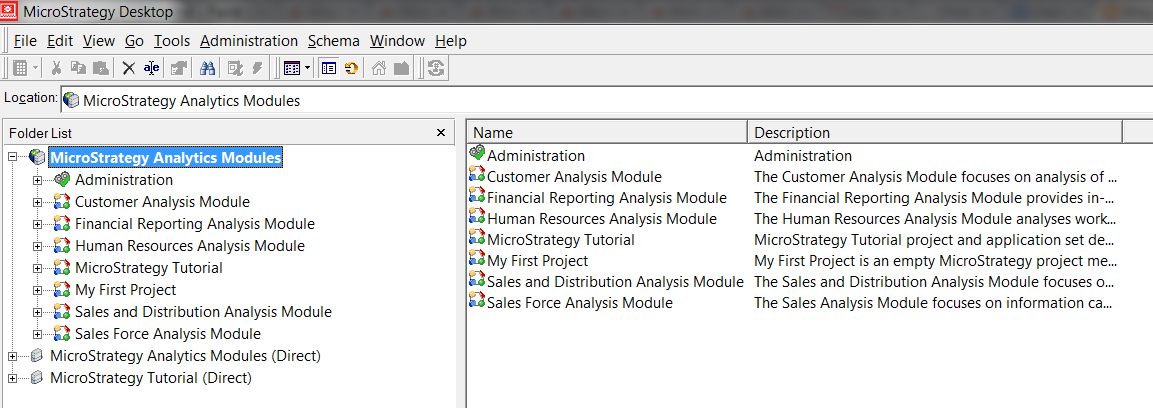The image size is (1153, 408).
Task: Select Human Resources Analysis Module in right pane
Action: 602,219
